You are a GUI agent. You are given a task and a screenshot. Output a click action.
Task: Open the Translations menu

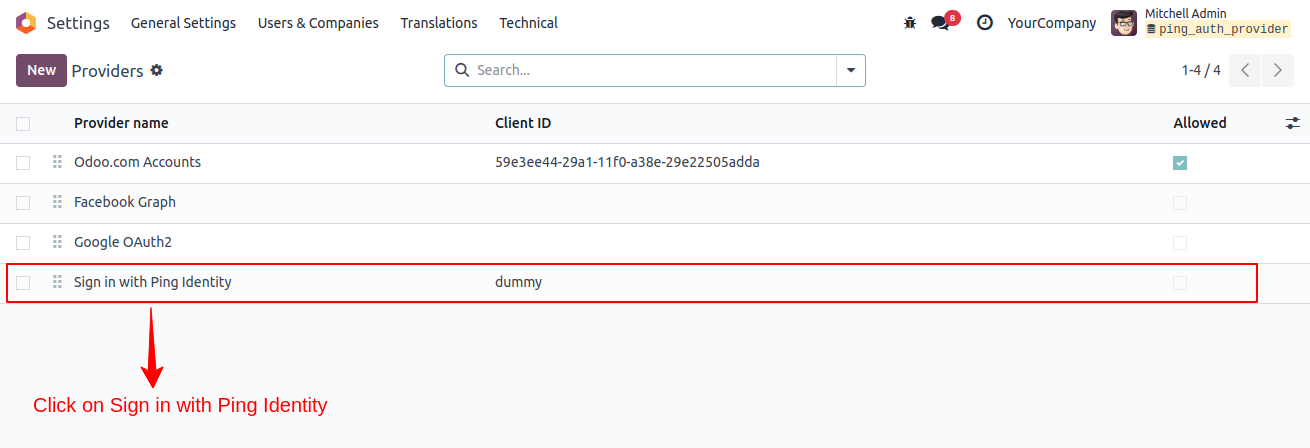(439, 23)
